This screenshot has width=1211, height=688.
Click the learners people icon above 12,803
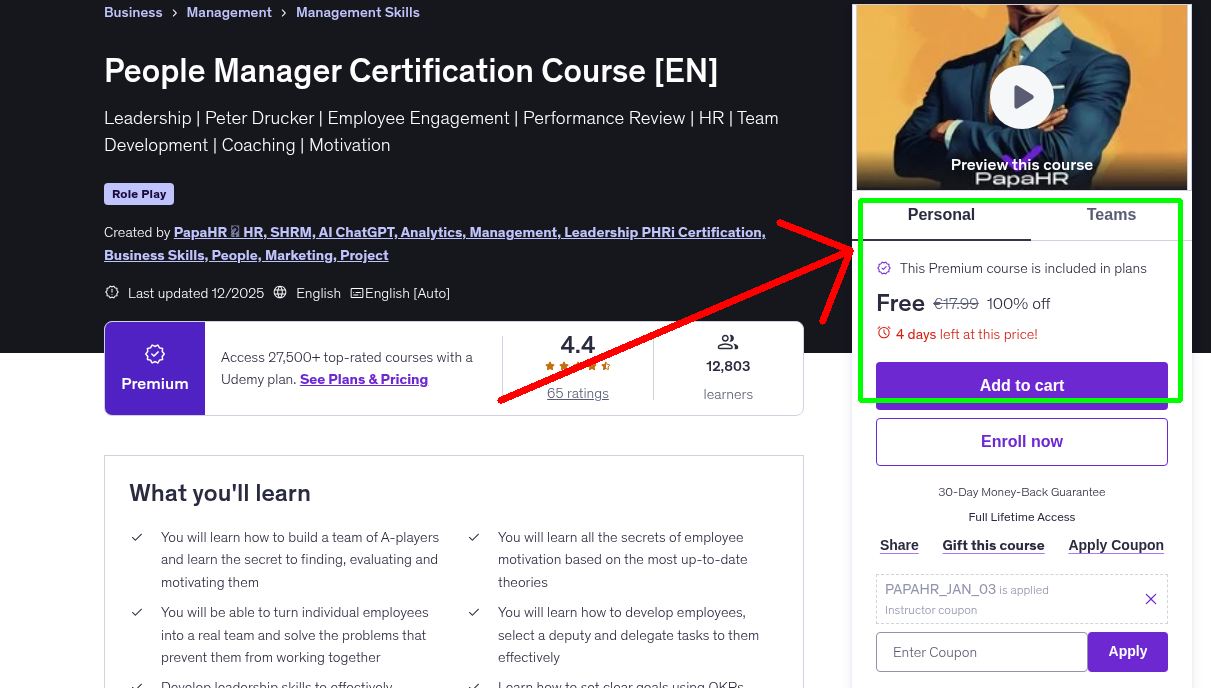(728, 341)
